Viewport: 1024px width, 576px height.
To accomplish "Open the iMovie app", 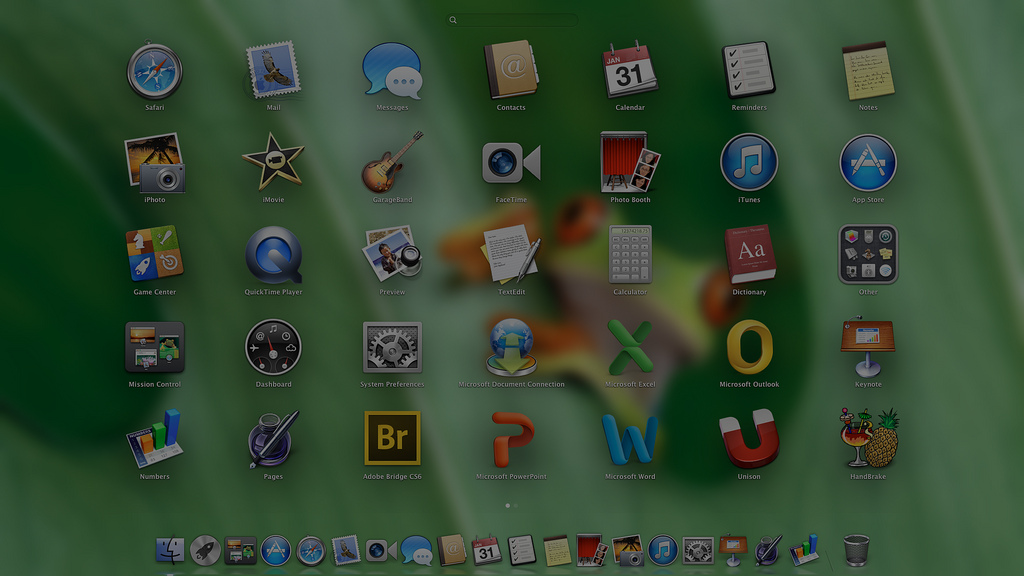I will coord(274,162).
